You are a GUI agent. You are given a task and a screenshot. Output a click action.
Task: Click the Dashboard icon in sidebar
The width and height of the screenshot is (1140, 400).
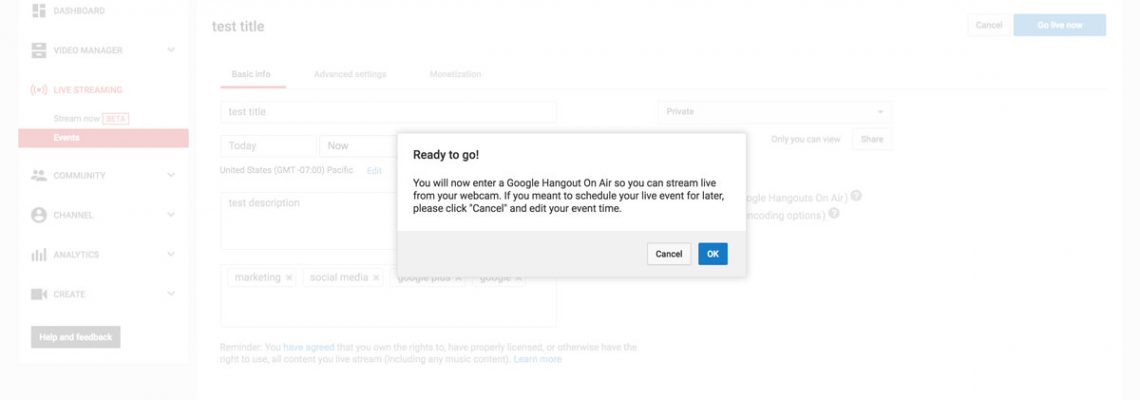[39, 11]
